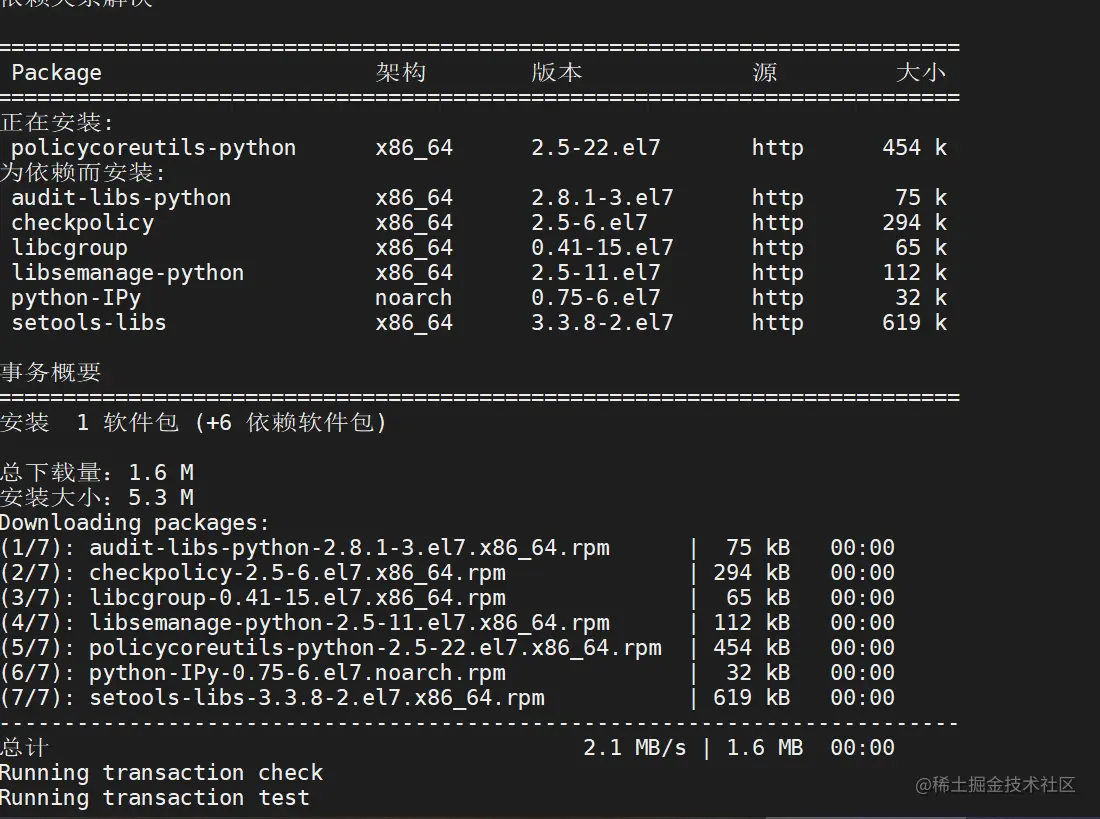Click libsemanage-python package name in table
This screenshot has width=1100, height=819.
coord(127,273)
